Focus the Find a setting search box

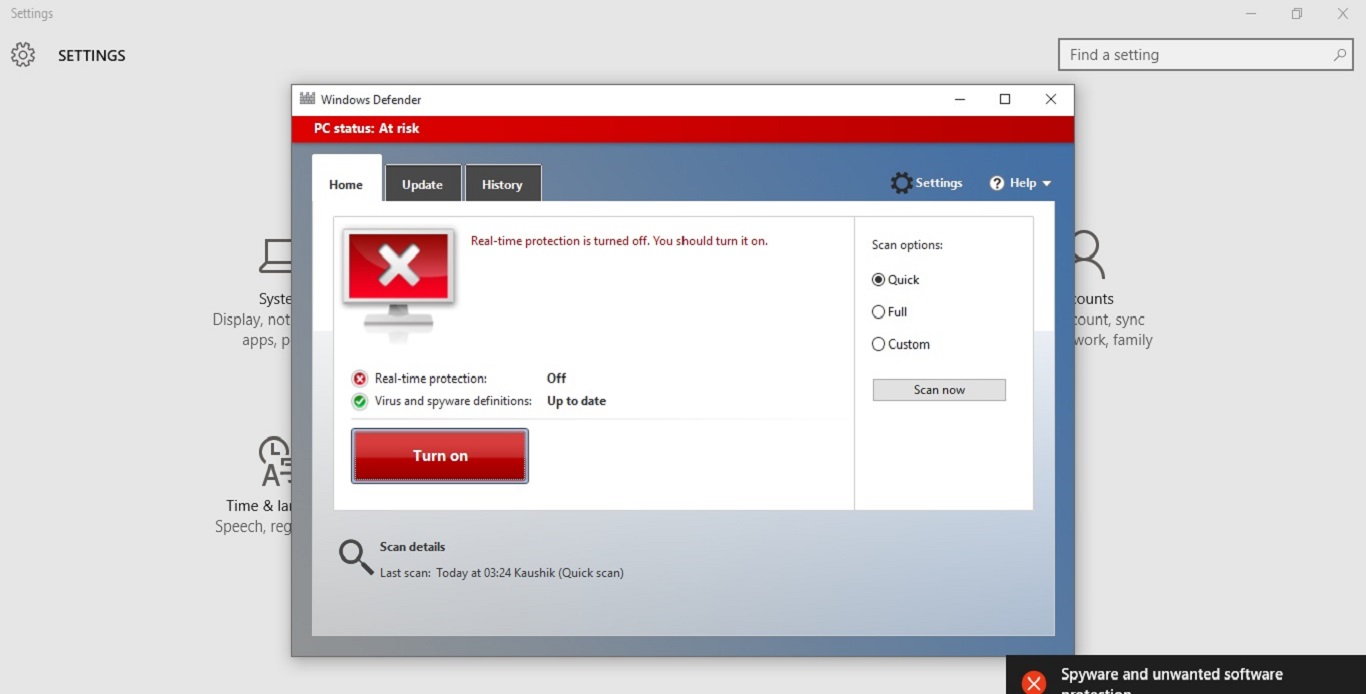coord(1205,55)
